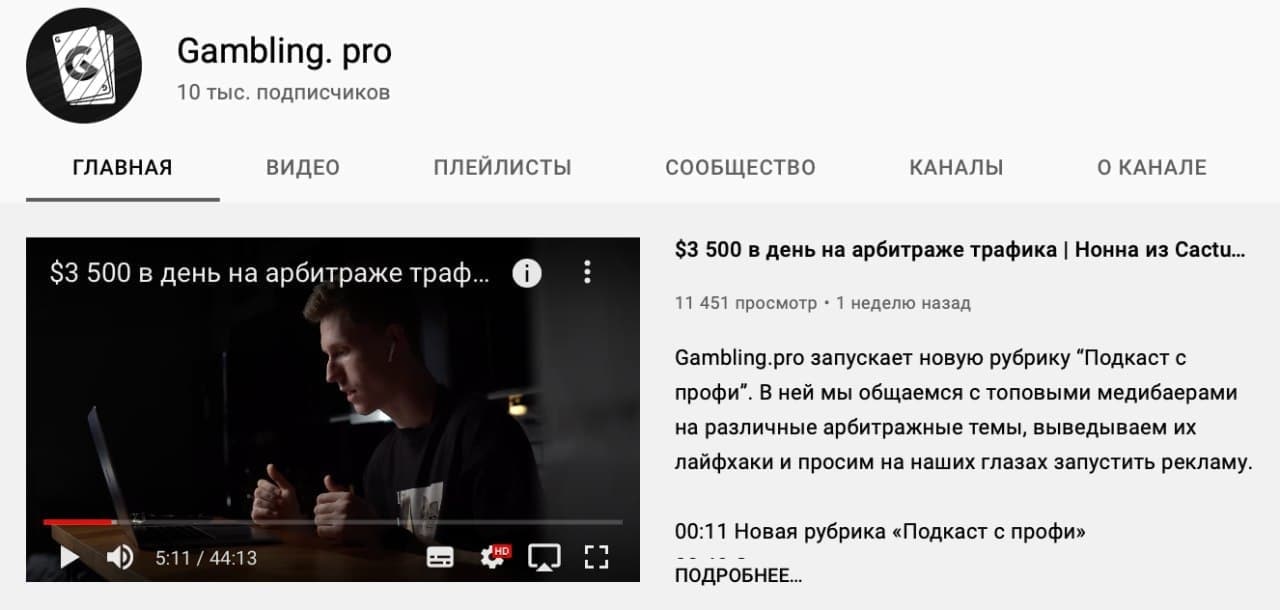This screenshot has width=1280, height=610.
Task: Expand the description with ПОДРОБНЕЕ
Action: (738, 576)
